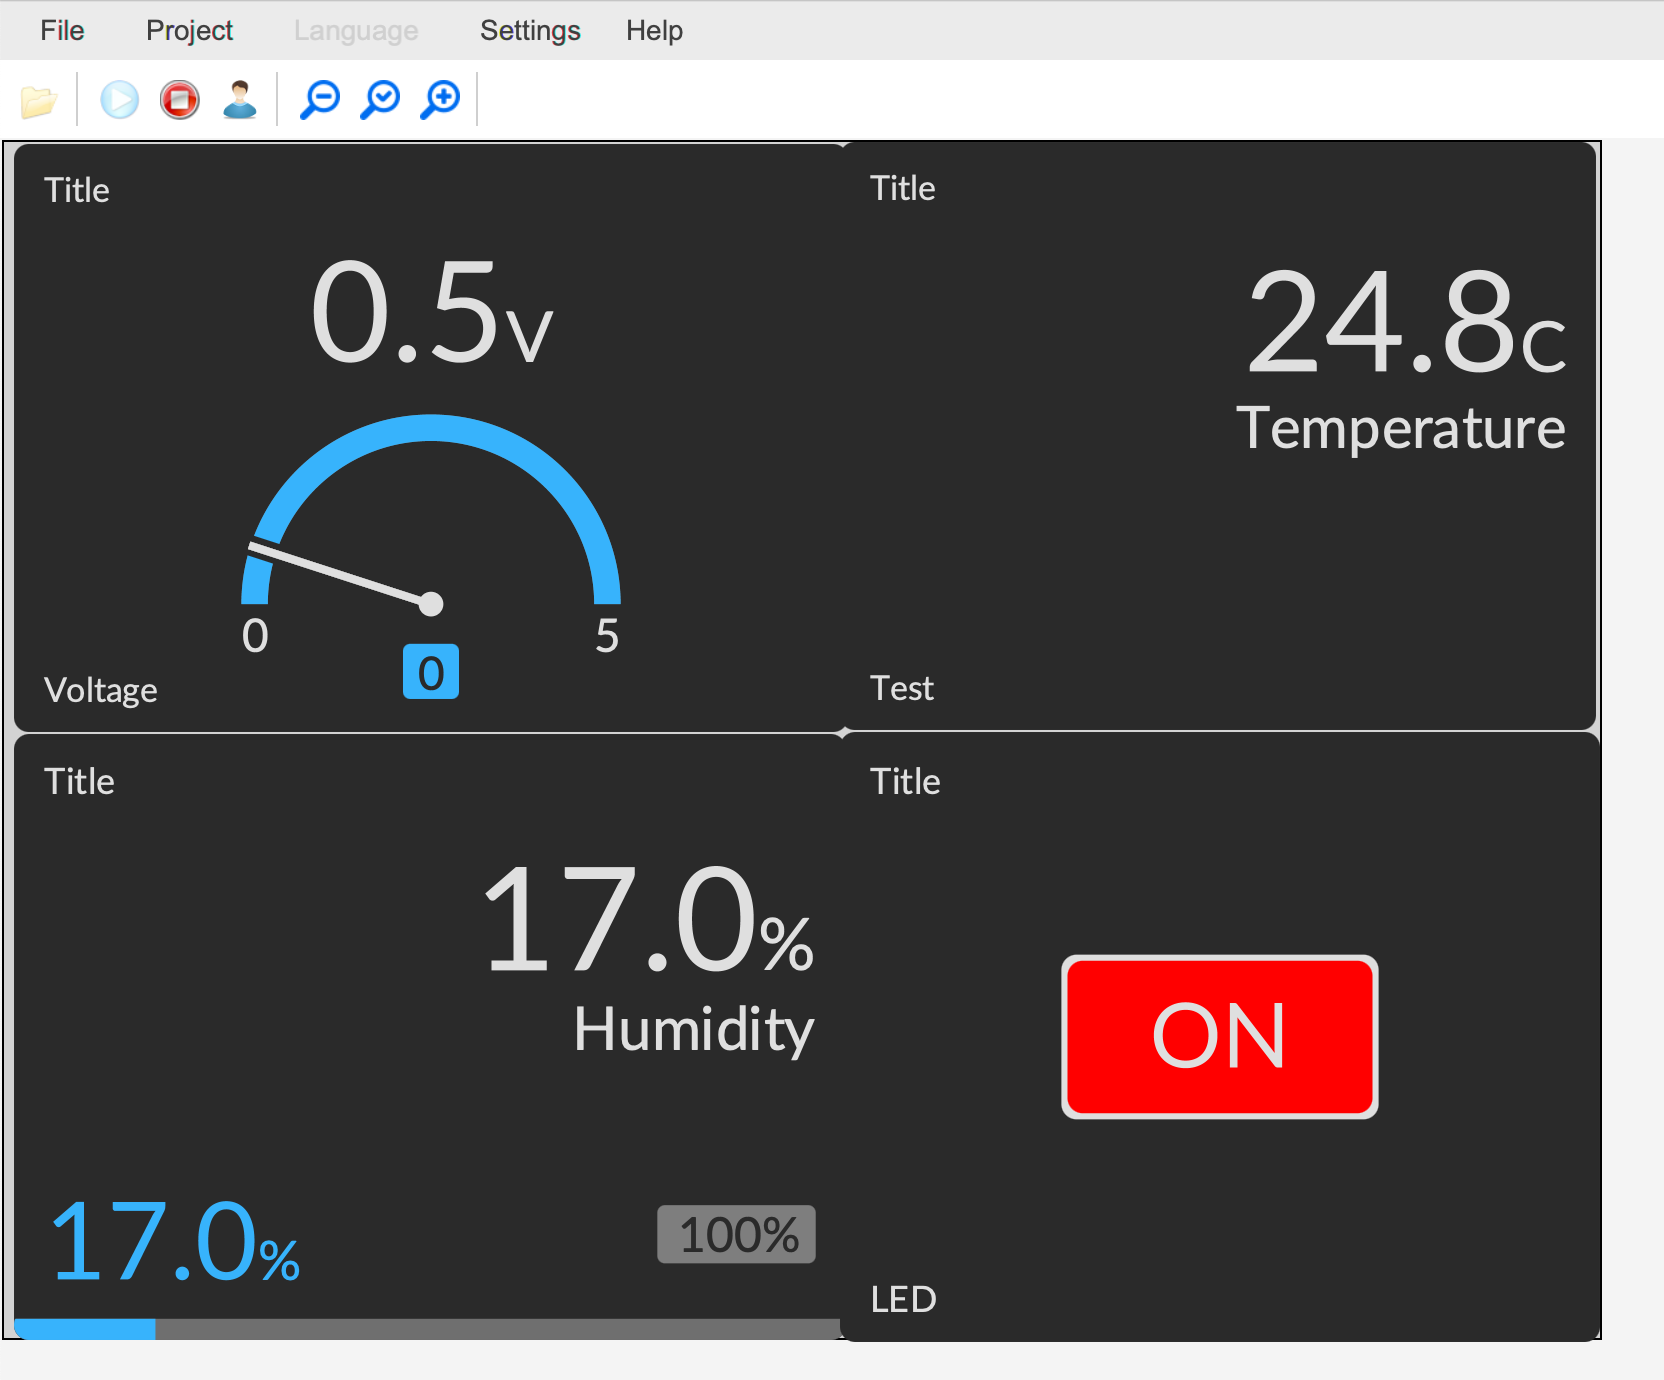1664x1380 pixels.
Task: Click the greyed-out Language menu
Action: pos(356,31)
